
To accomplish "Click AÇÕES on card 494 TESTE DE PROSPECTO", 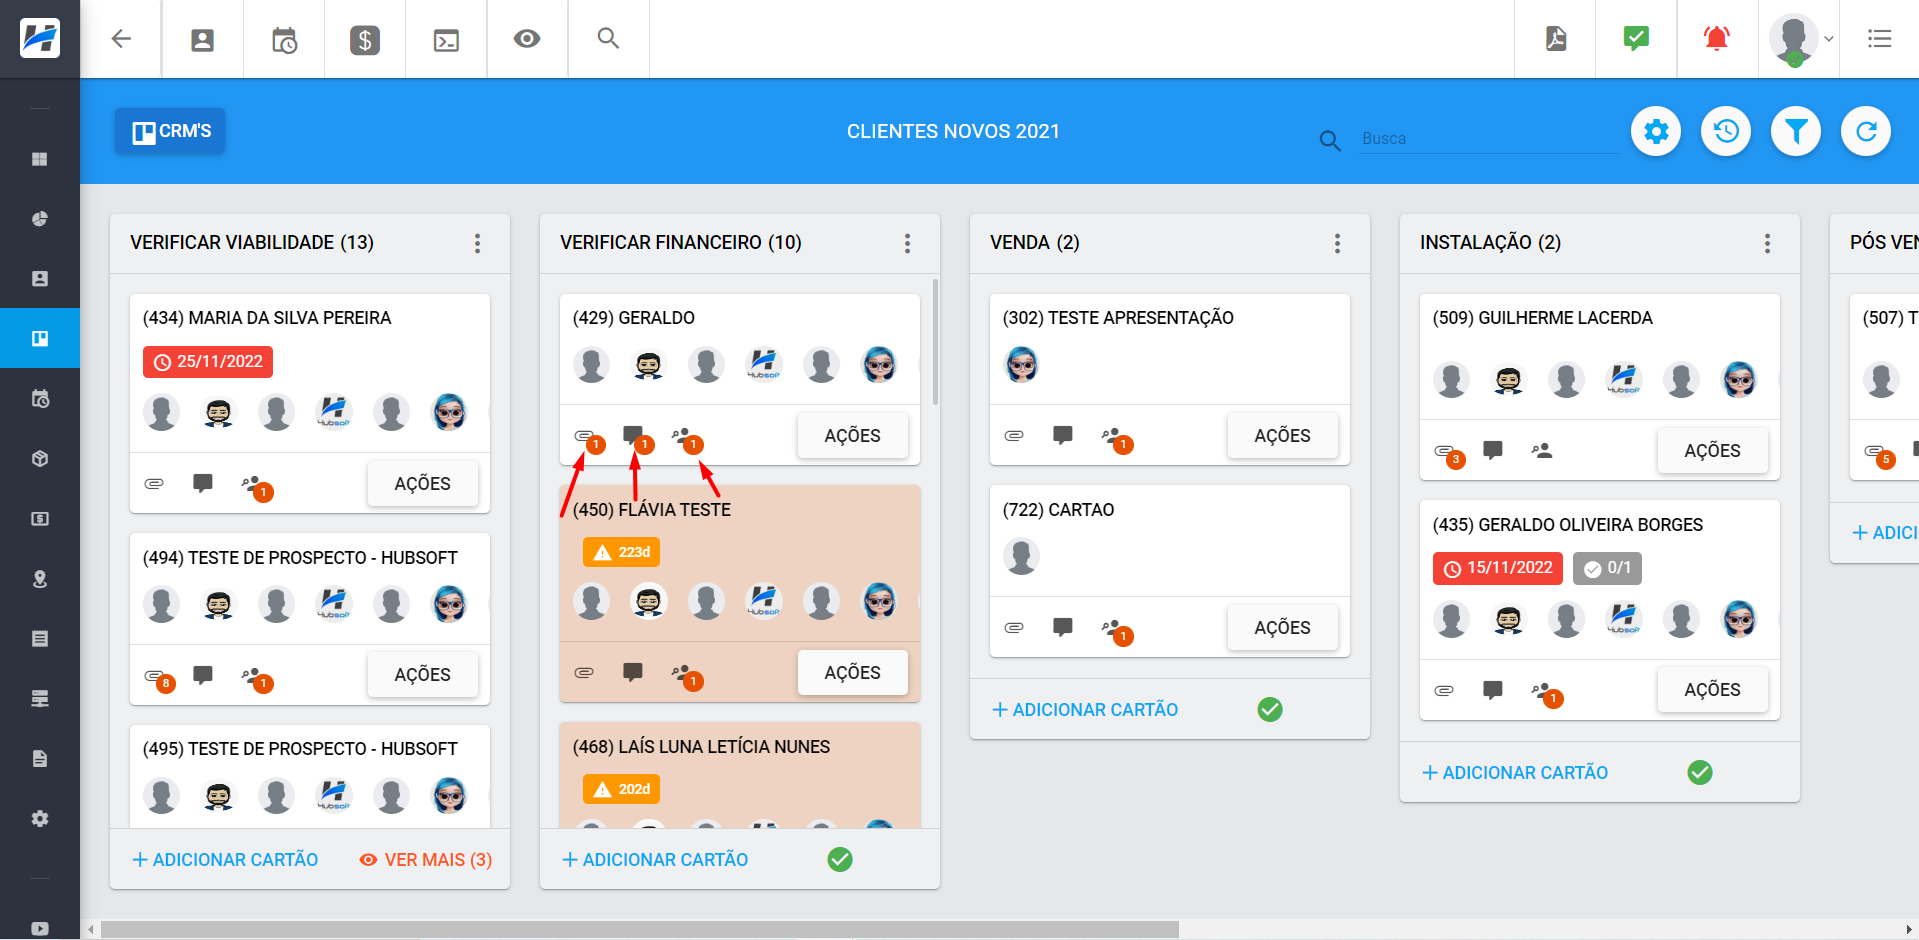I will click(x=422, y=675).
